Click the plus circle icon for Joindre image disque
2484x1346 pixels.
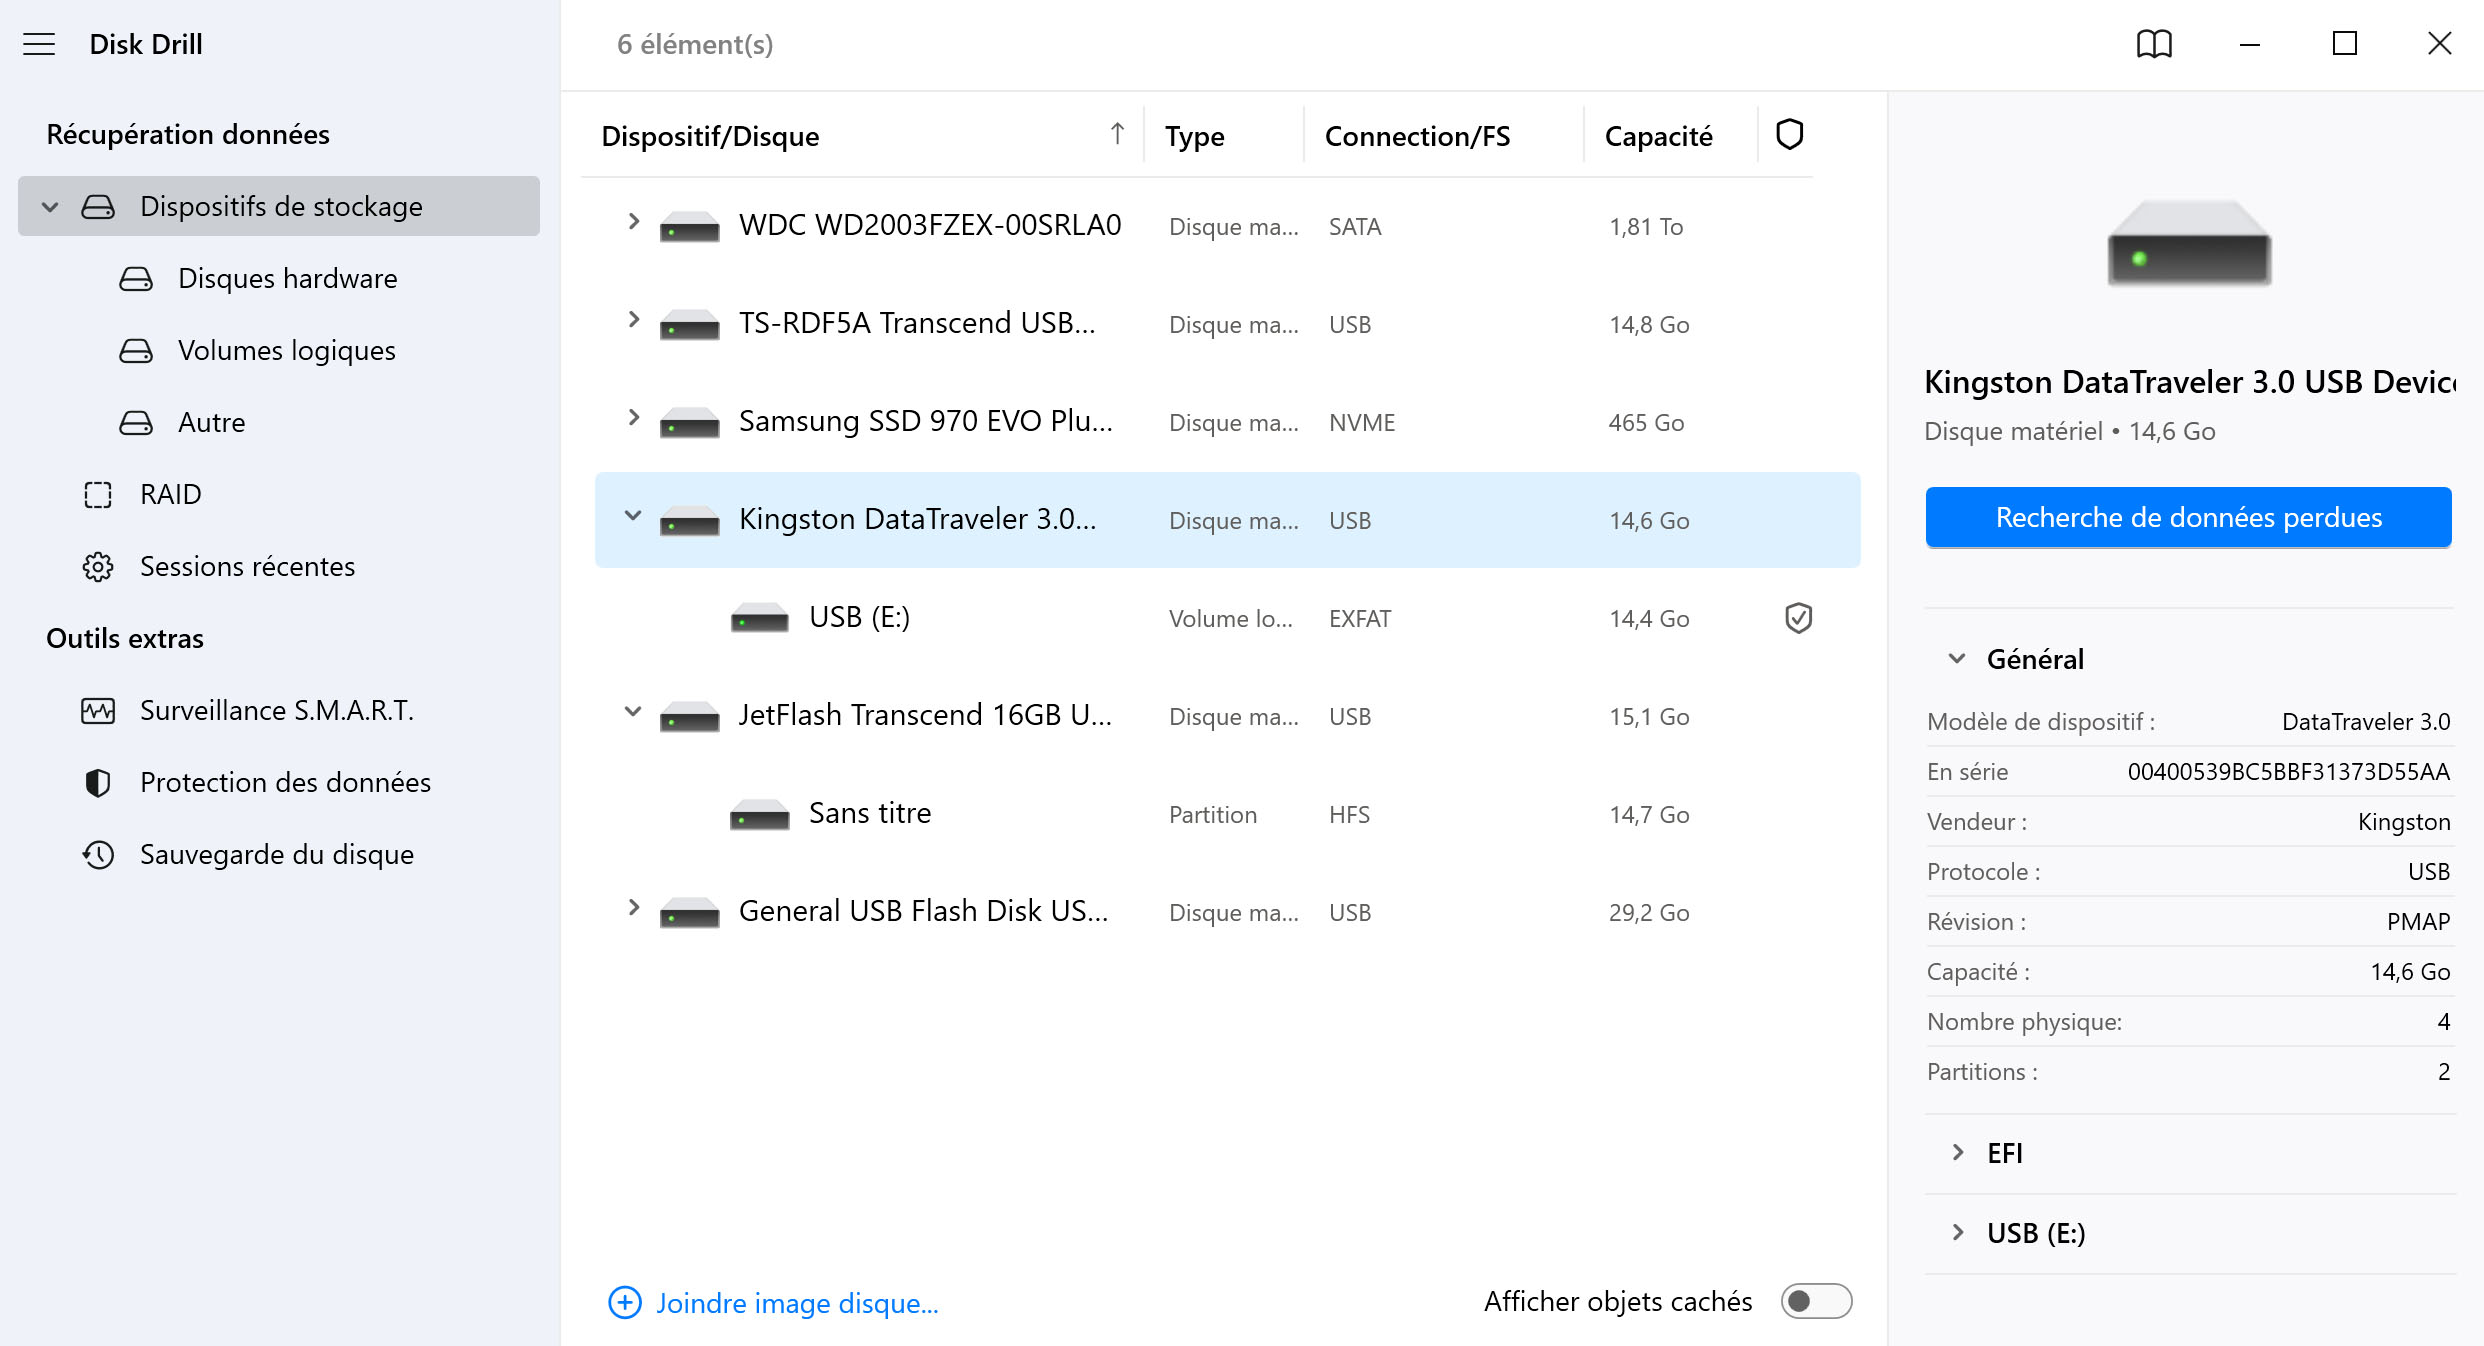click(x=625, y=1302)
